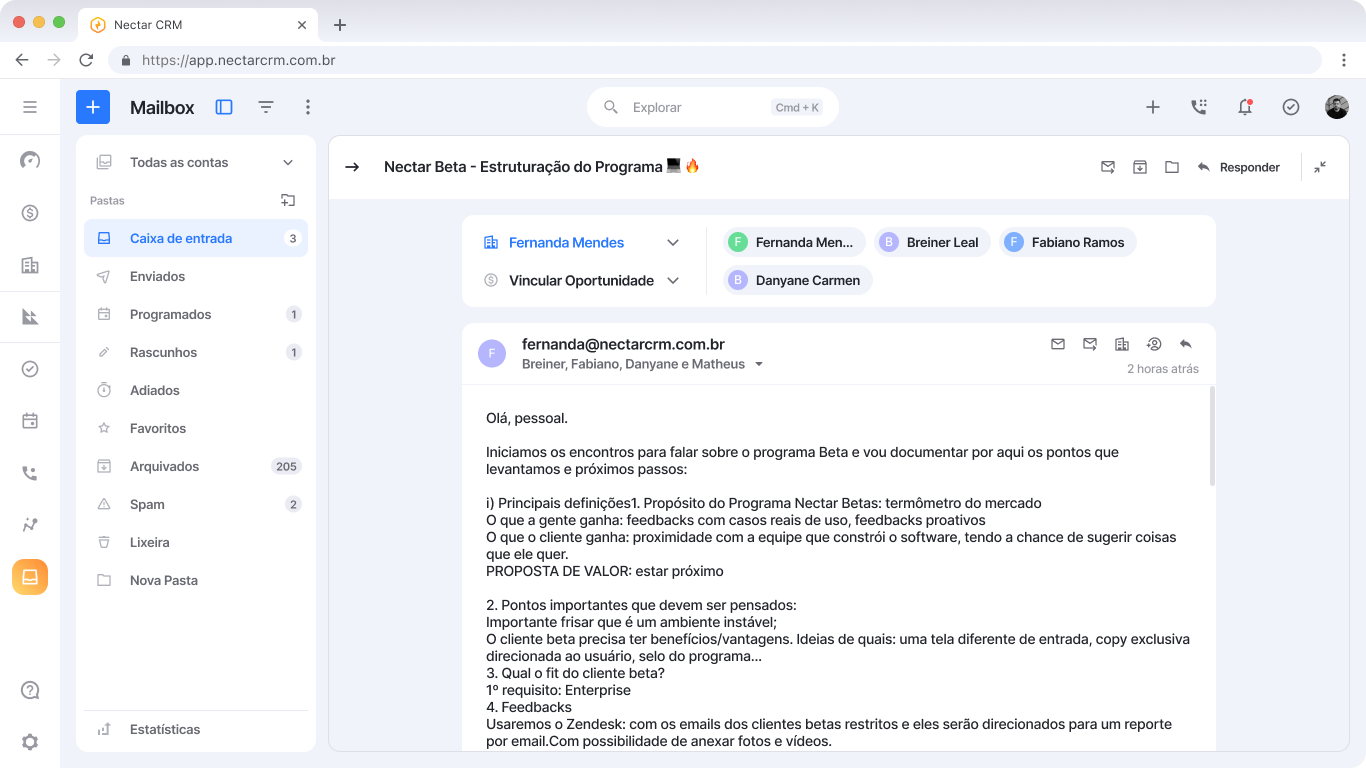The image size is (1366, 768).
Task: Expand Vincular Oportunidade dropdown
Action: click(673, 280)
